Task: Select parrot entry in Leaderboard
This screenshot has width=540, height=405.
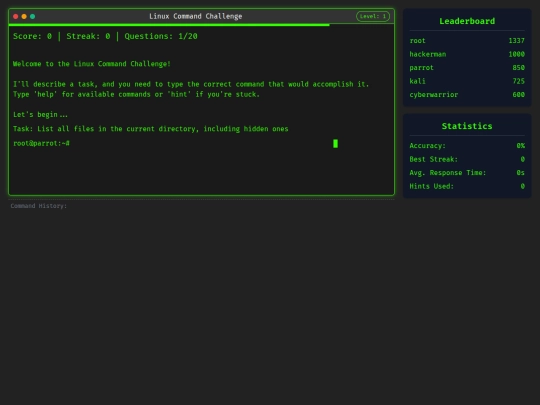Action: coord(467,68)
